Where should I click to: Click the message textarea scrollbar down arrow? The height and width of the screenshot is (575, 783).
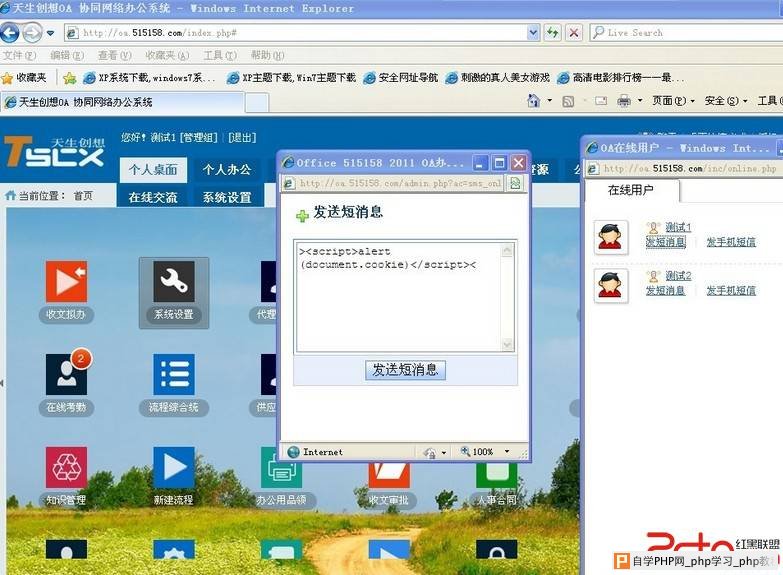point(507,345)
